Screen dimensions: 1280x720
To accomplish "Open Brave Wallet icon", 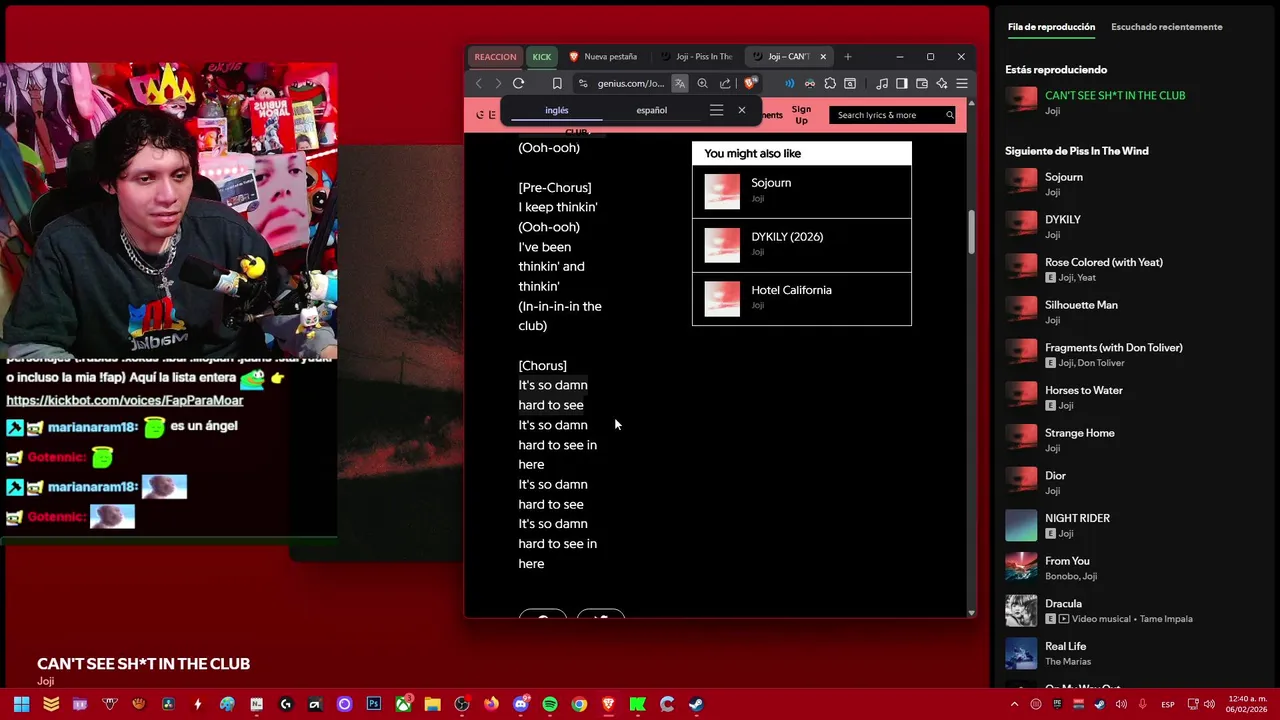I will (922, 83).
